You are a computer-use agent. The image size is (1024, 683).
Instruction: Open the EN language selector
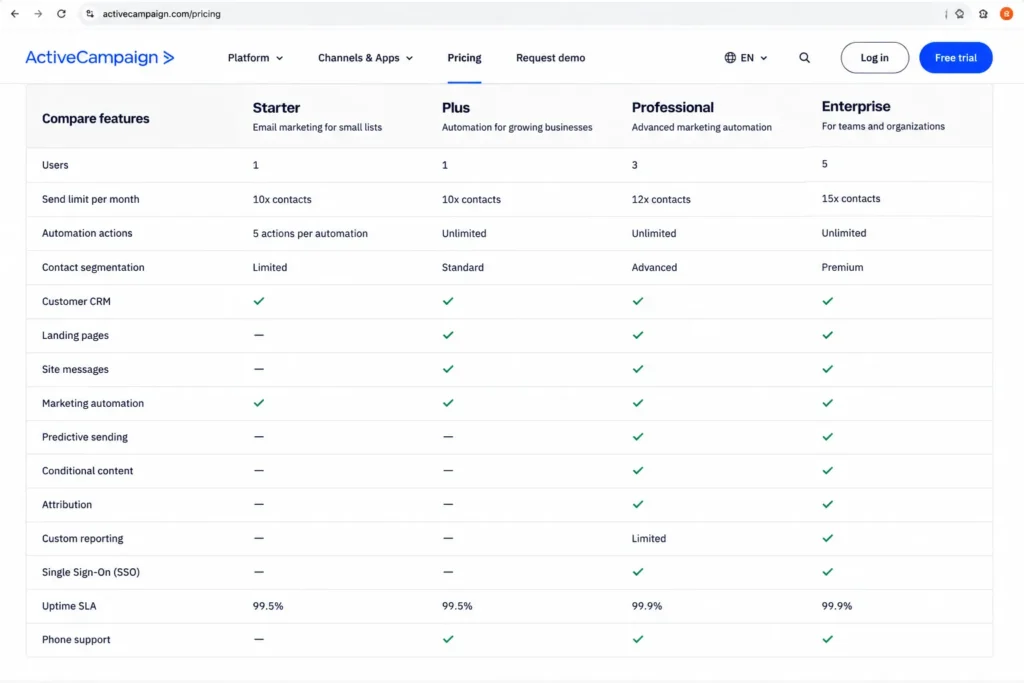coord(746,57)
